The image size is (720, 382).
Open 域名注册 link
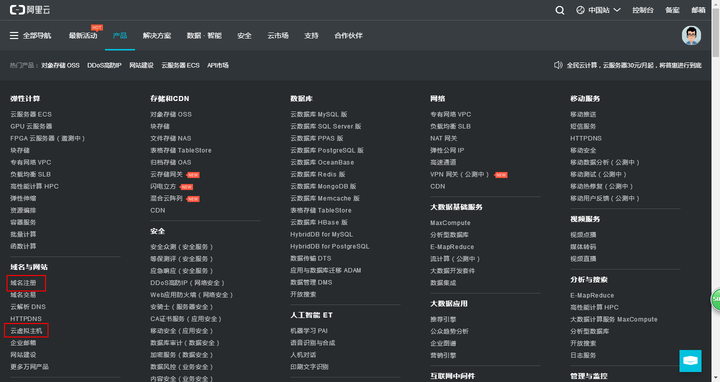23,283
